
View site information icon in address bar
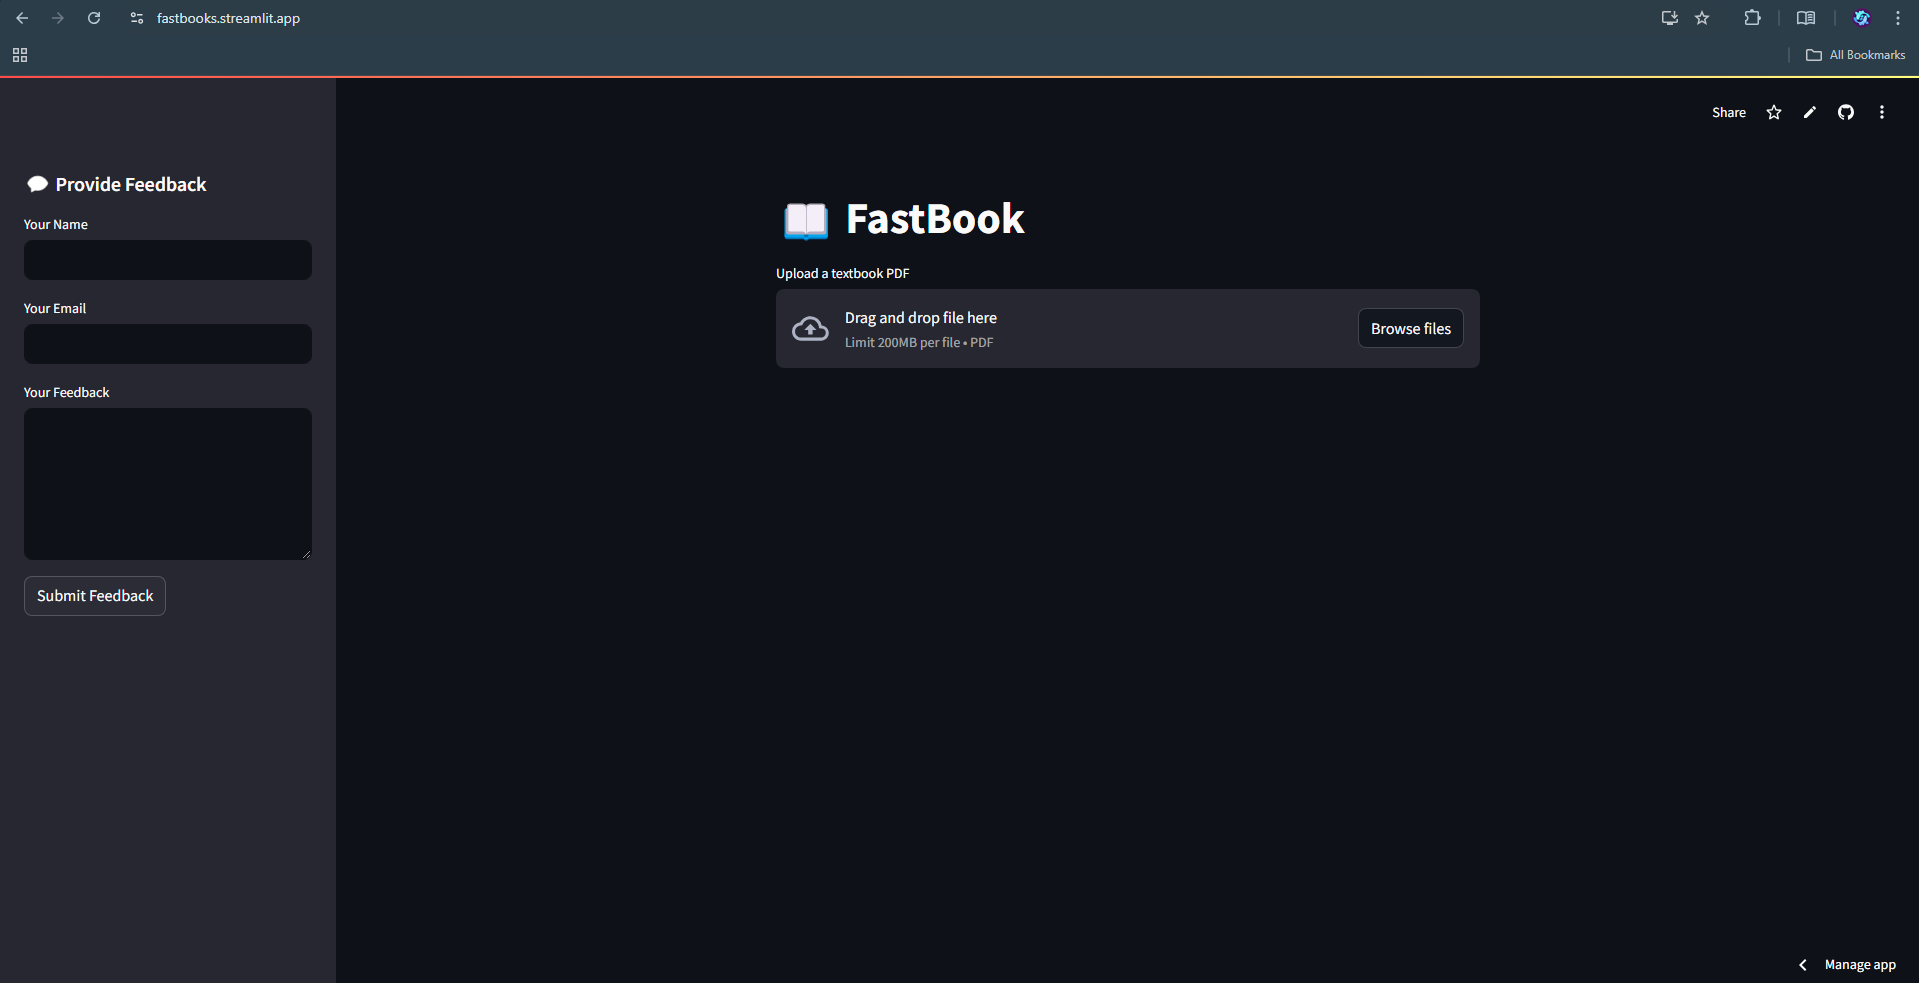click(137, 18)
